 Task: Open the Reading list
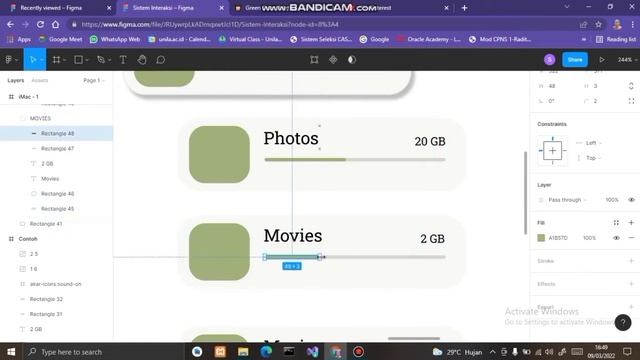click(x=616, y=39)
